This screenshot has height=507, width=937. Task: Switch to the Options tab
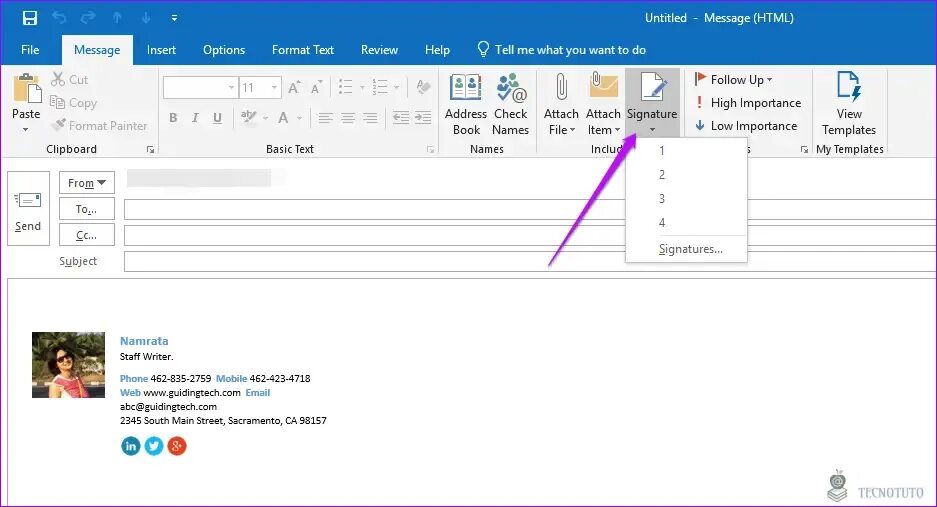(x=224, y=50)
